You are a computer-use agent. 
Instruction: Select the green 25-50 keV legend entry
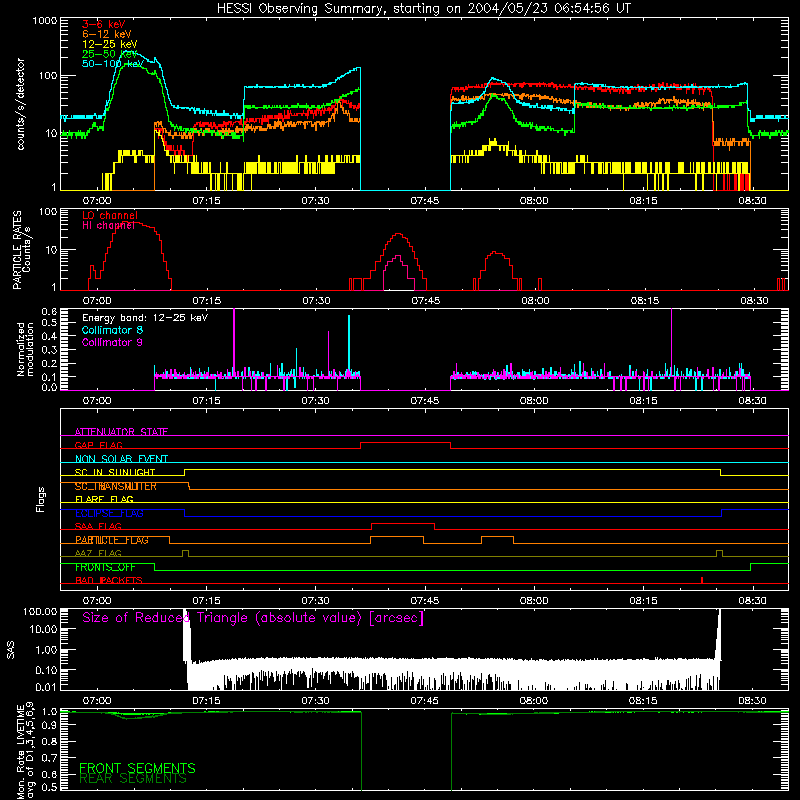(x=110, y=54)
